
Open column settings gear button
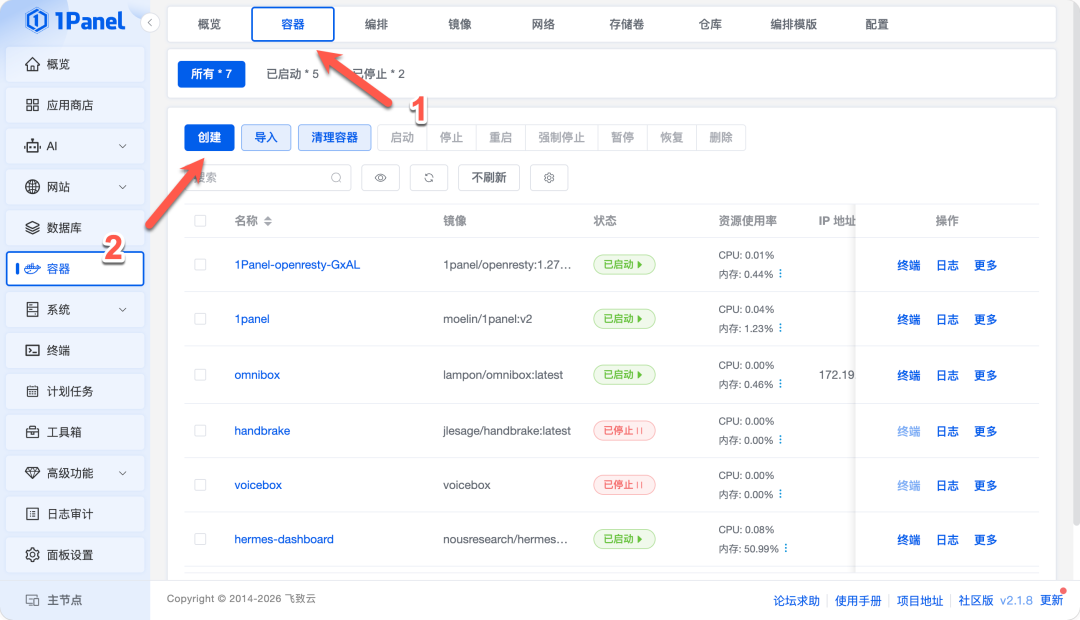(x=549, y=178)
